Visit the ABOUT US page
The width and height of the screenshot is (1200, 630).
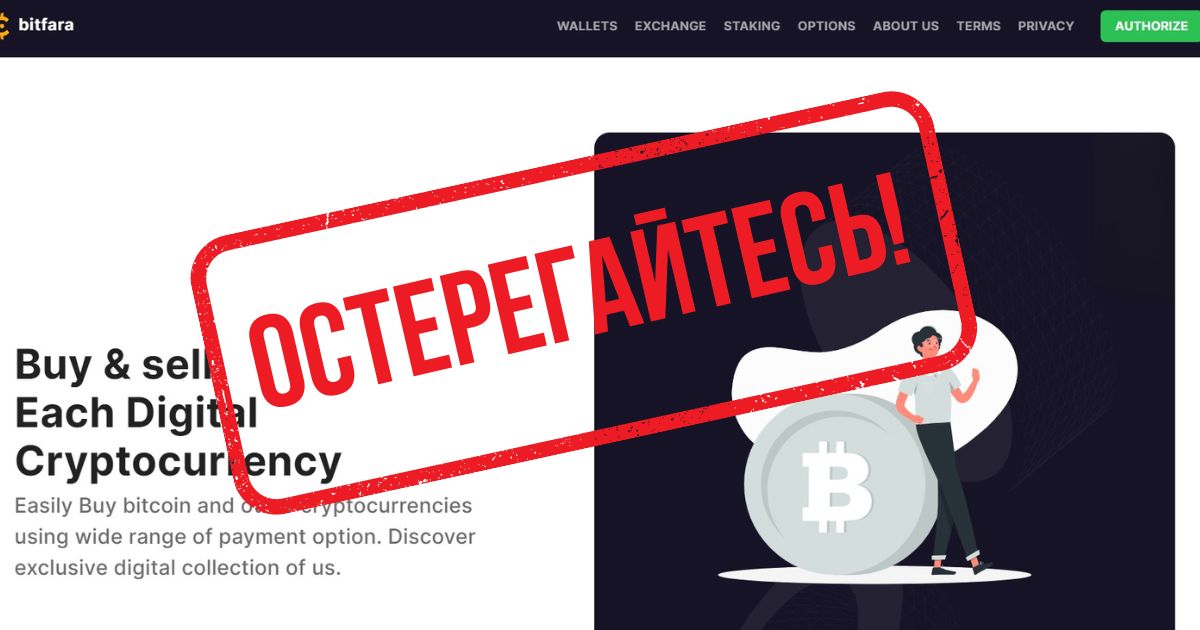(906, 26)
